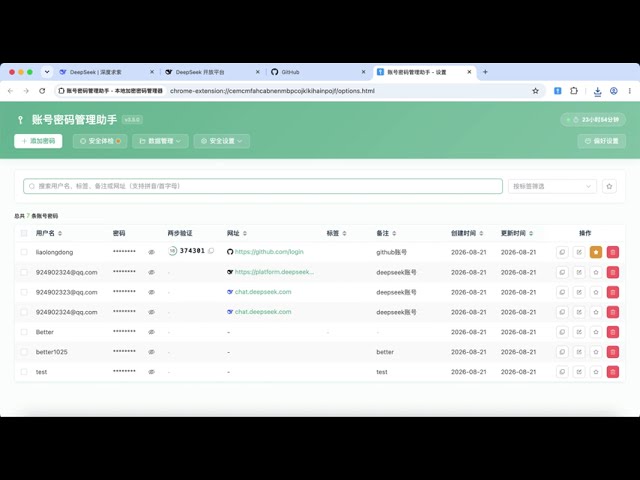Delete the test account entry
The height and width of the screenshot is (480, 640).
coord(613,372)
